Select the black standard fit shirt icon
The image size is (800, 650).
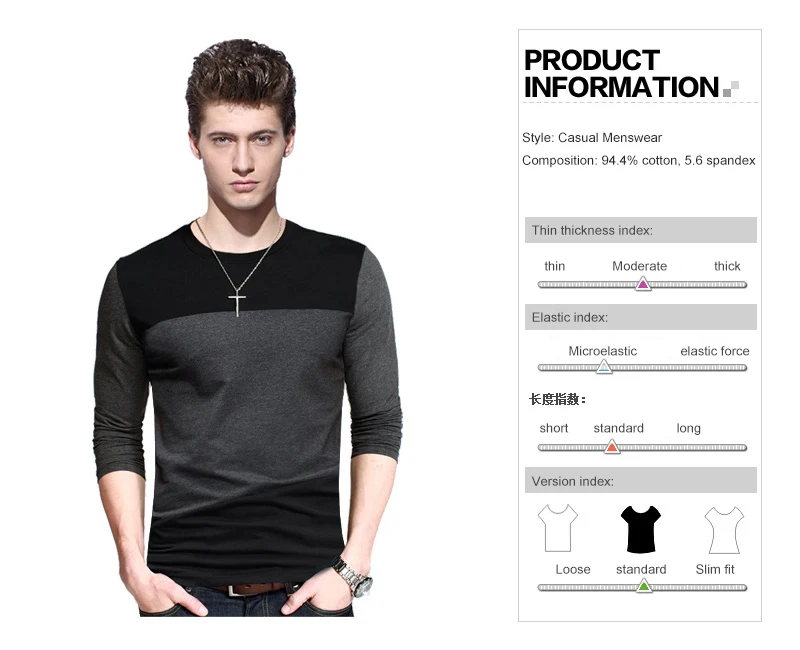[x=641, y=529]
